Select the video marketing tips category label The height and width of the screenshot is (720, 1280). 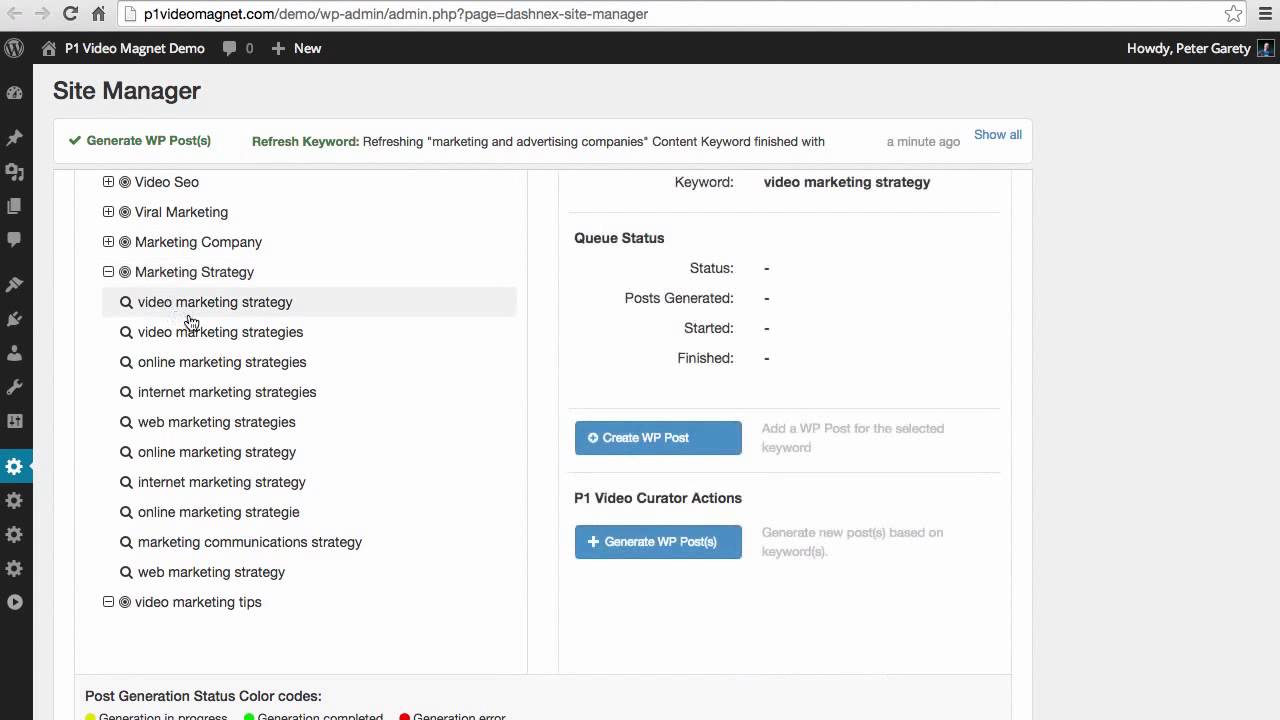(198, 602)
